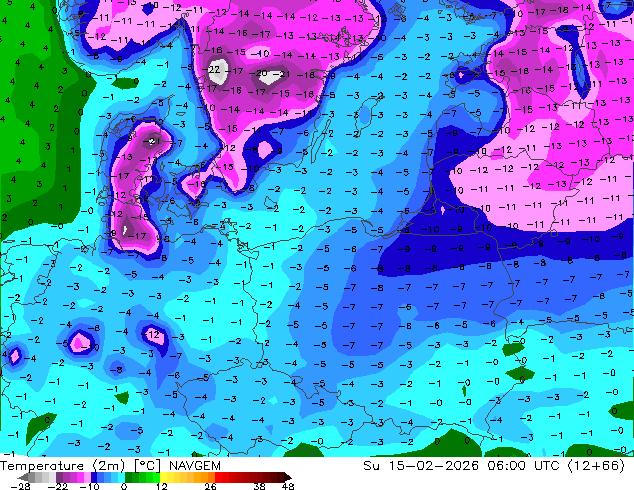Click the '12' legend scale label

pyautogui.click(x=162, y=486)
